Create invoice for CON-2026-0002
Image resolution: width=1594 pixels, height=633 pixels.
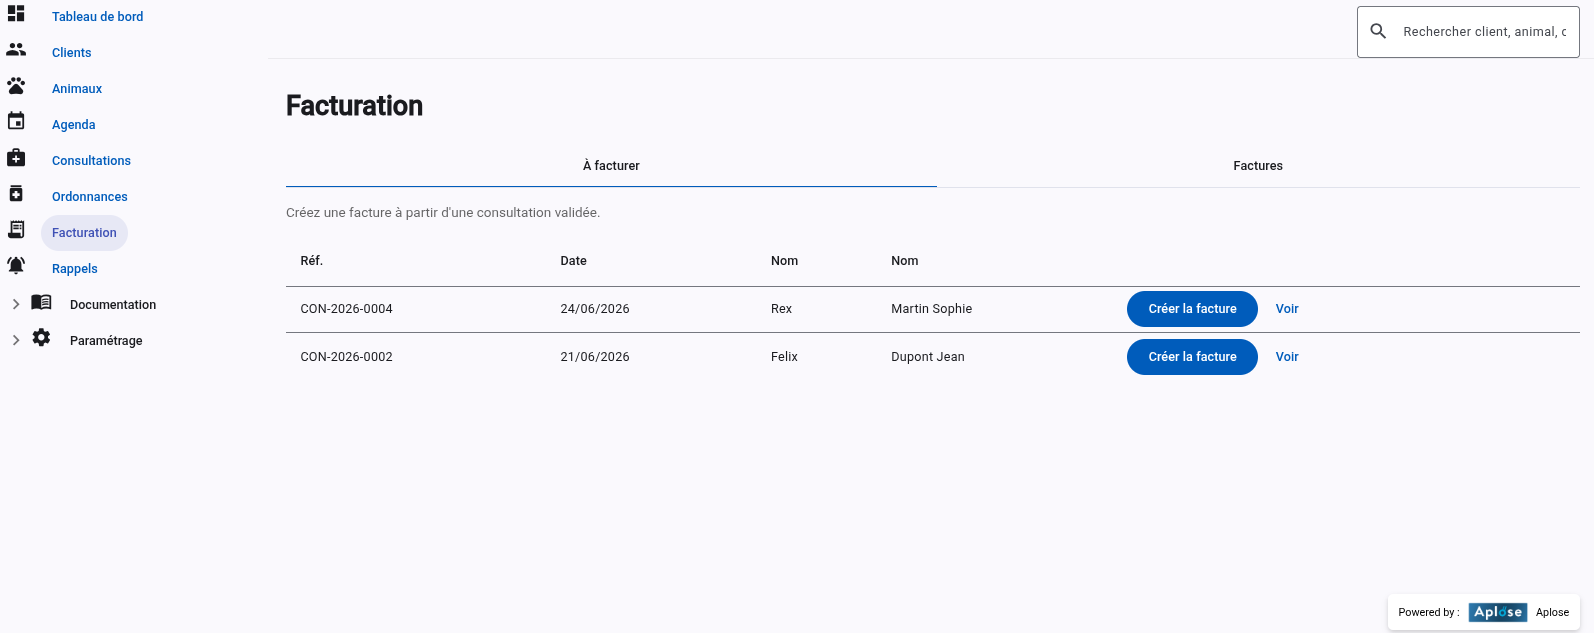[1192, 357]
